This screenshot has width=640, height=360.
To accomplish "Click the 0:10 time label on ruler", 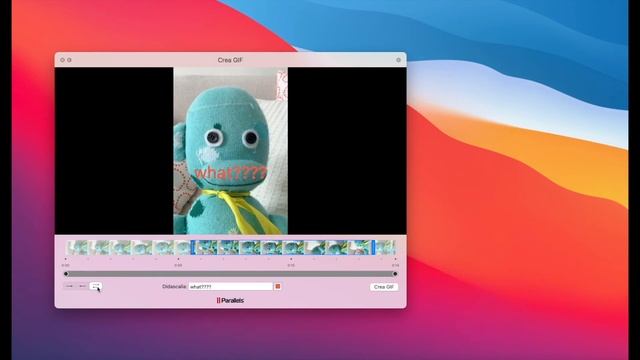I will 291,265.
